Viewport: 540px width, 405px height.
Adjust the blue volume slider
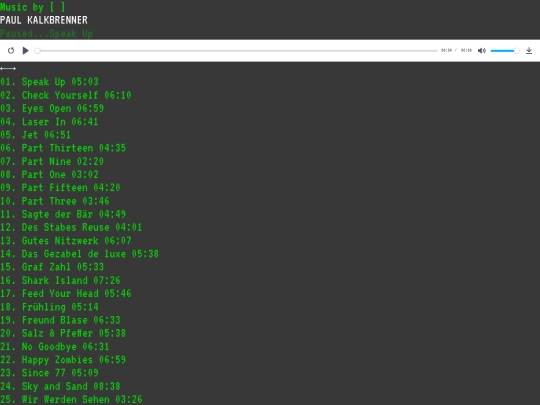click(505, 51)
